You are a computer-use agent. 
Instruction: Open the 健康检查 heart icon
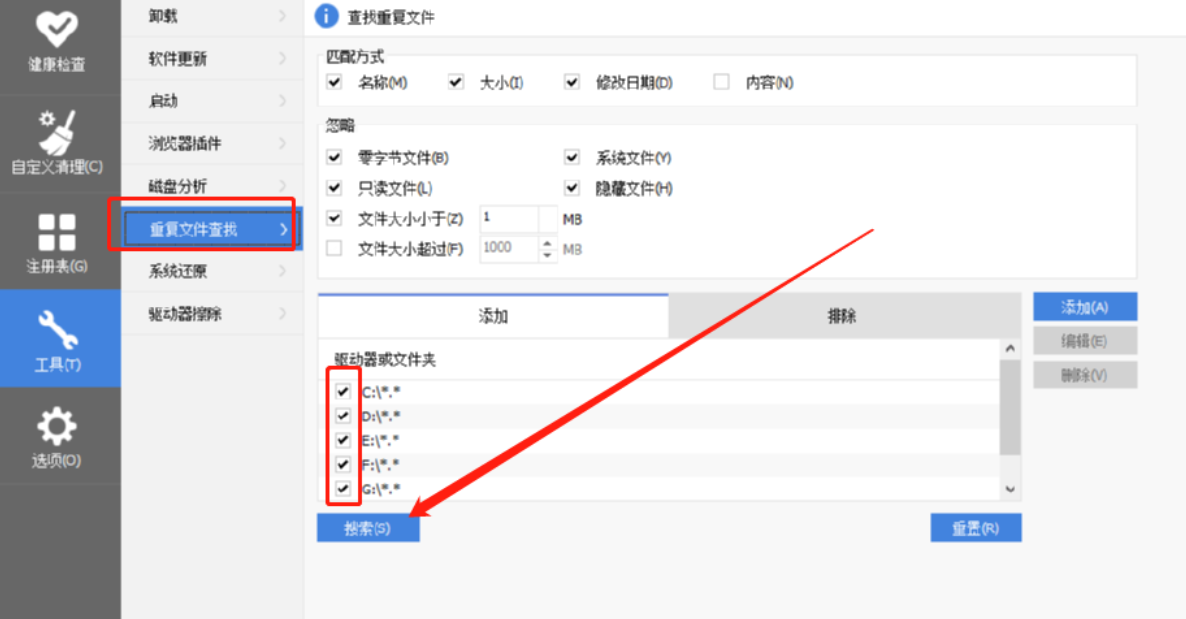pos(57,29)
